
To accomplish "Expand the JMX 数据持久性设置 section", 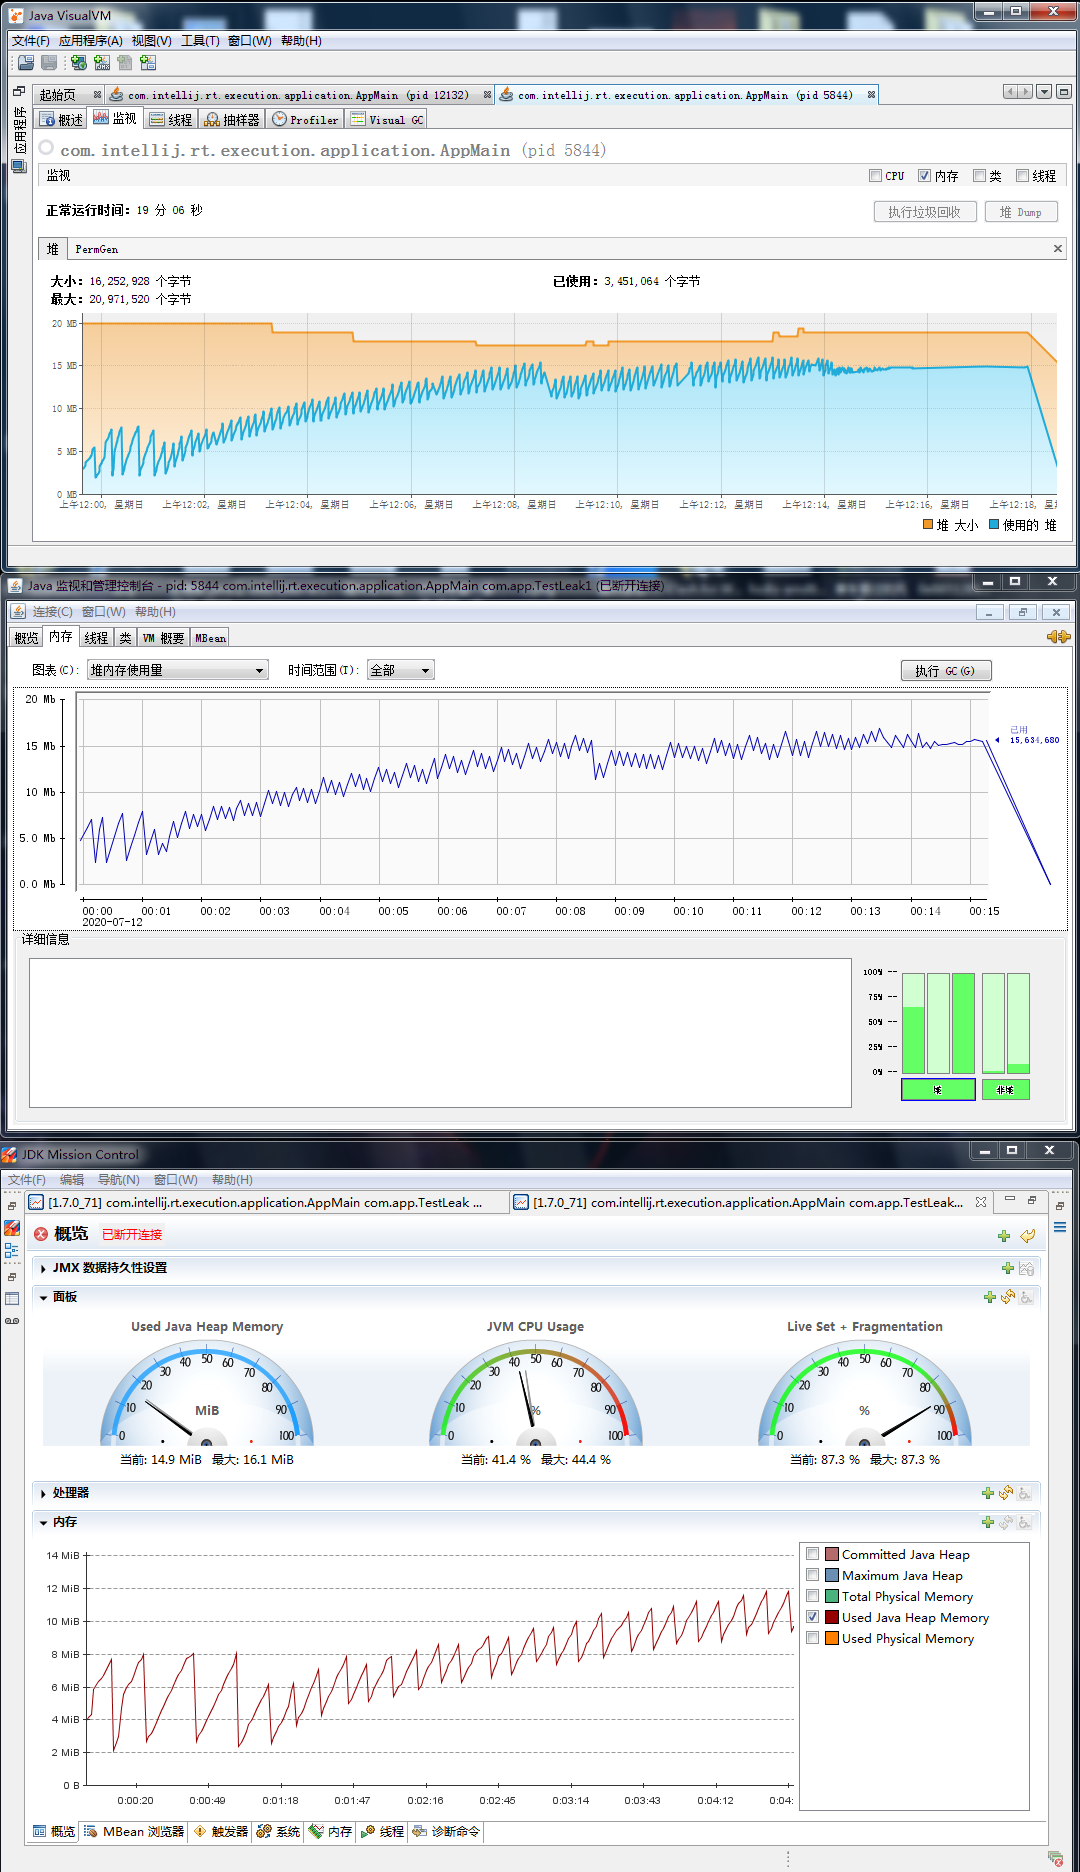I will (x=44, y=1268).
